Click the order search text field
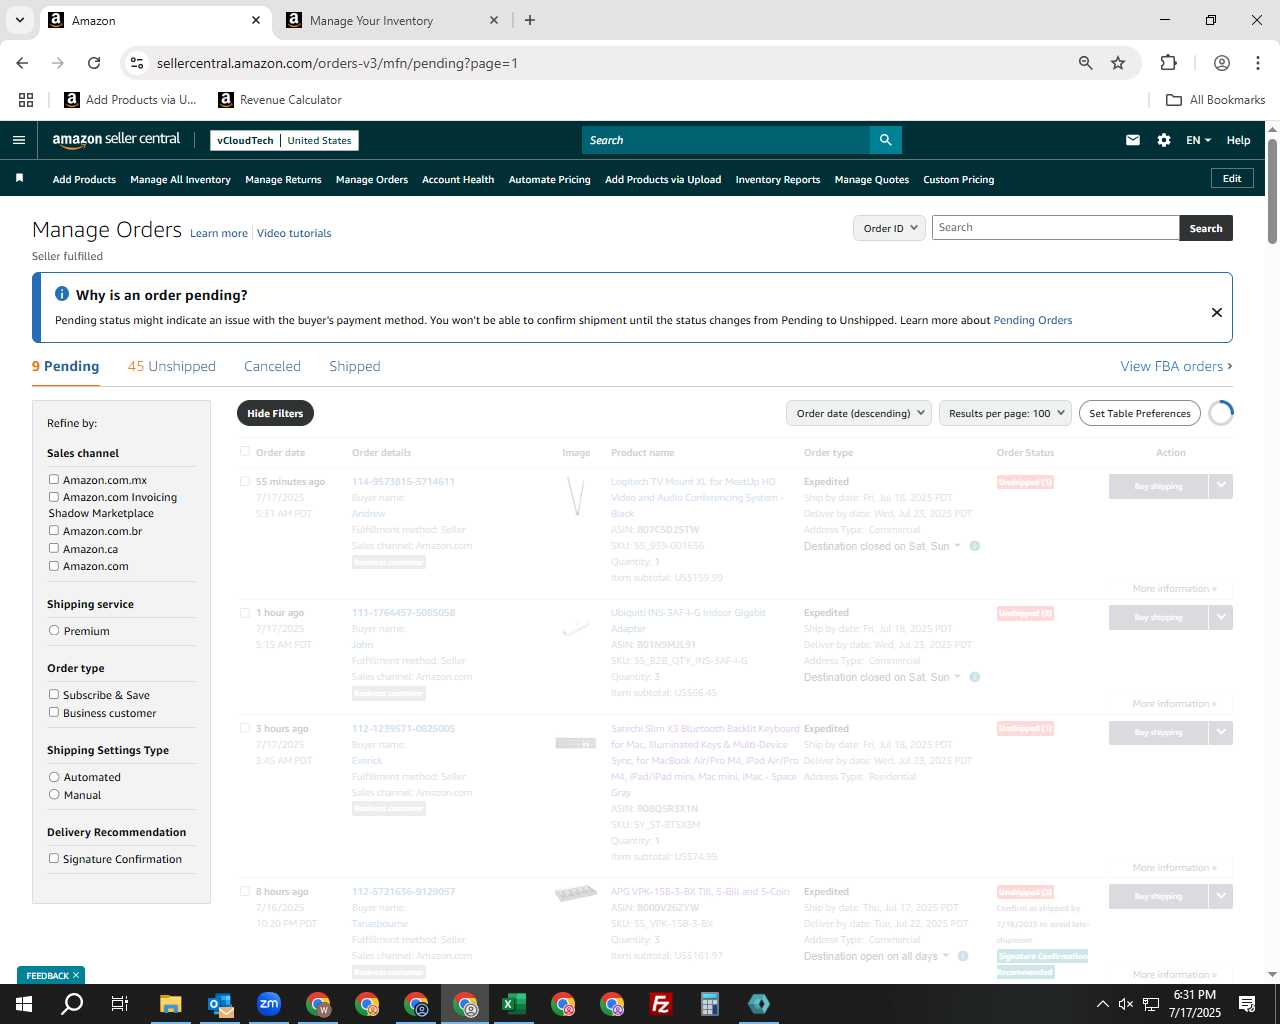The height and width of the screenshot is (1024, 1280). (x=1055, y=228)
